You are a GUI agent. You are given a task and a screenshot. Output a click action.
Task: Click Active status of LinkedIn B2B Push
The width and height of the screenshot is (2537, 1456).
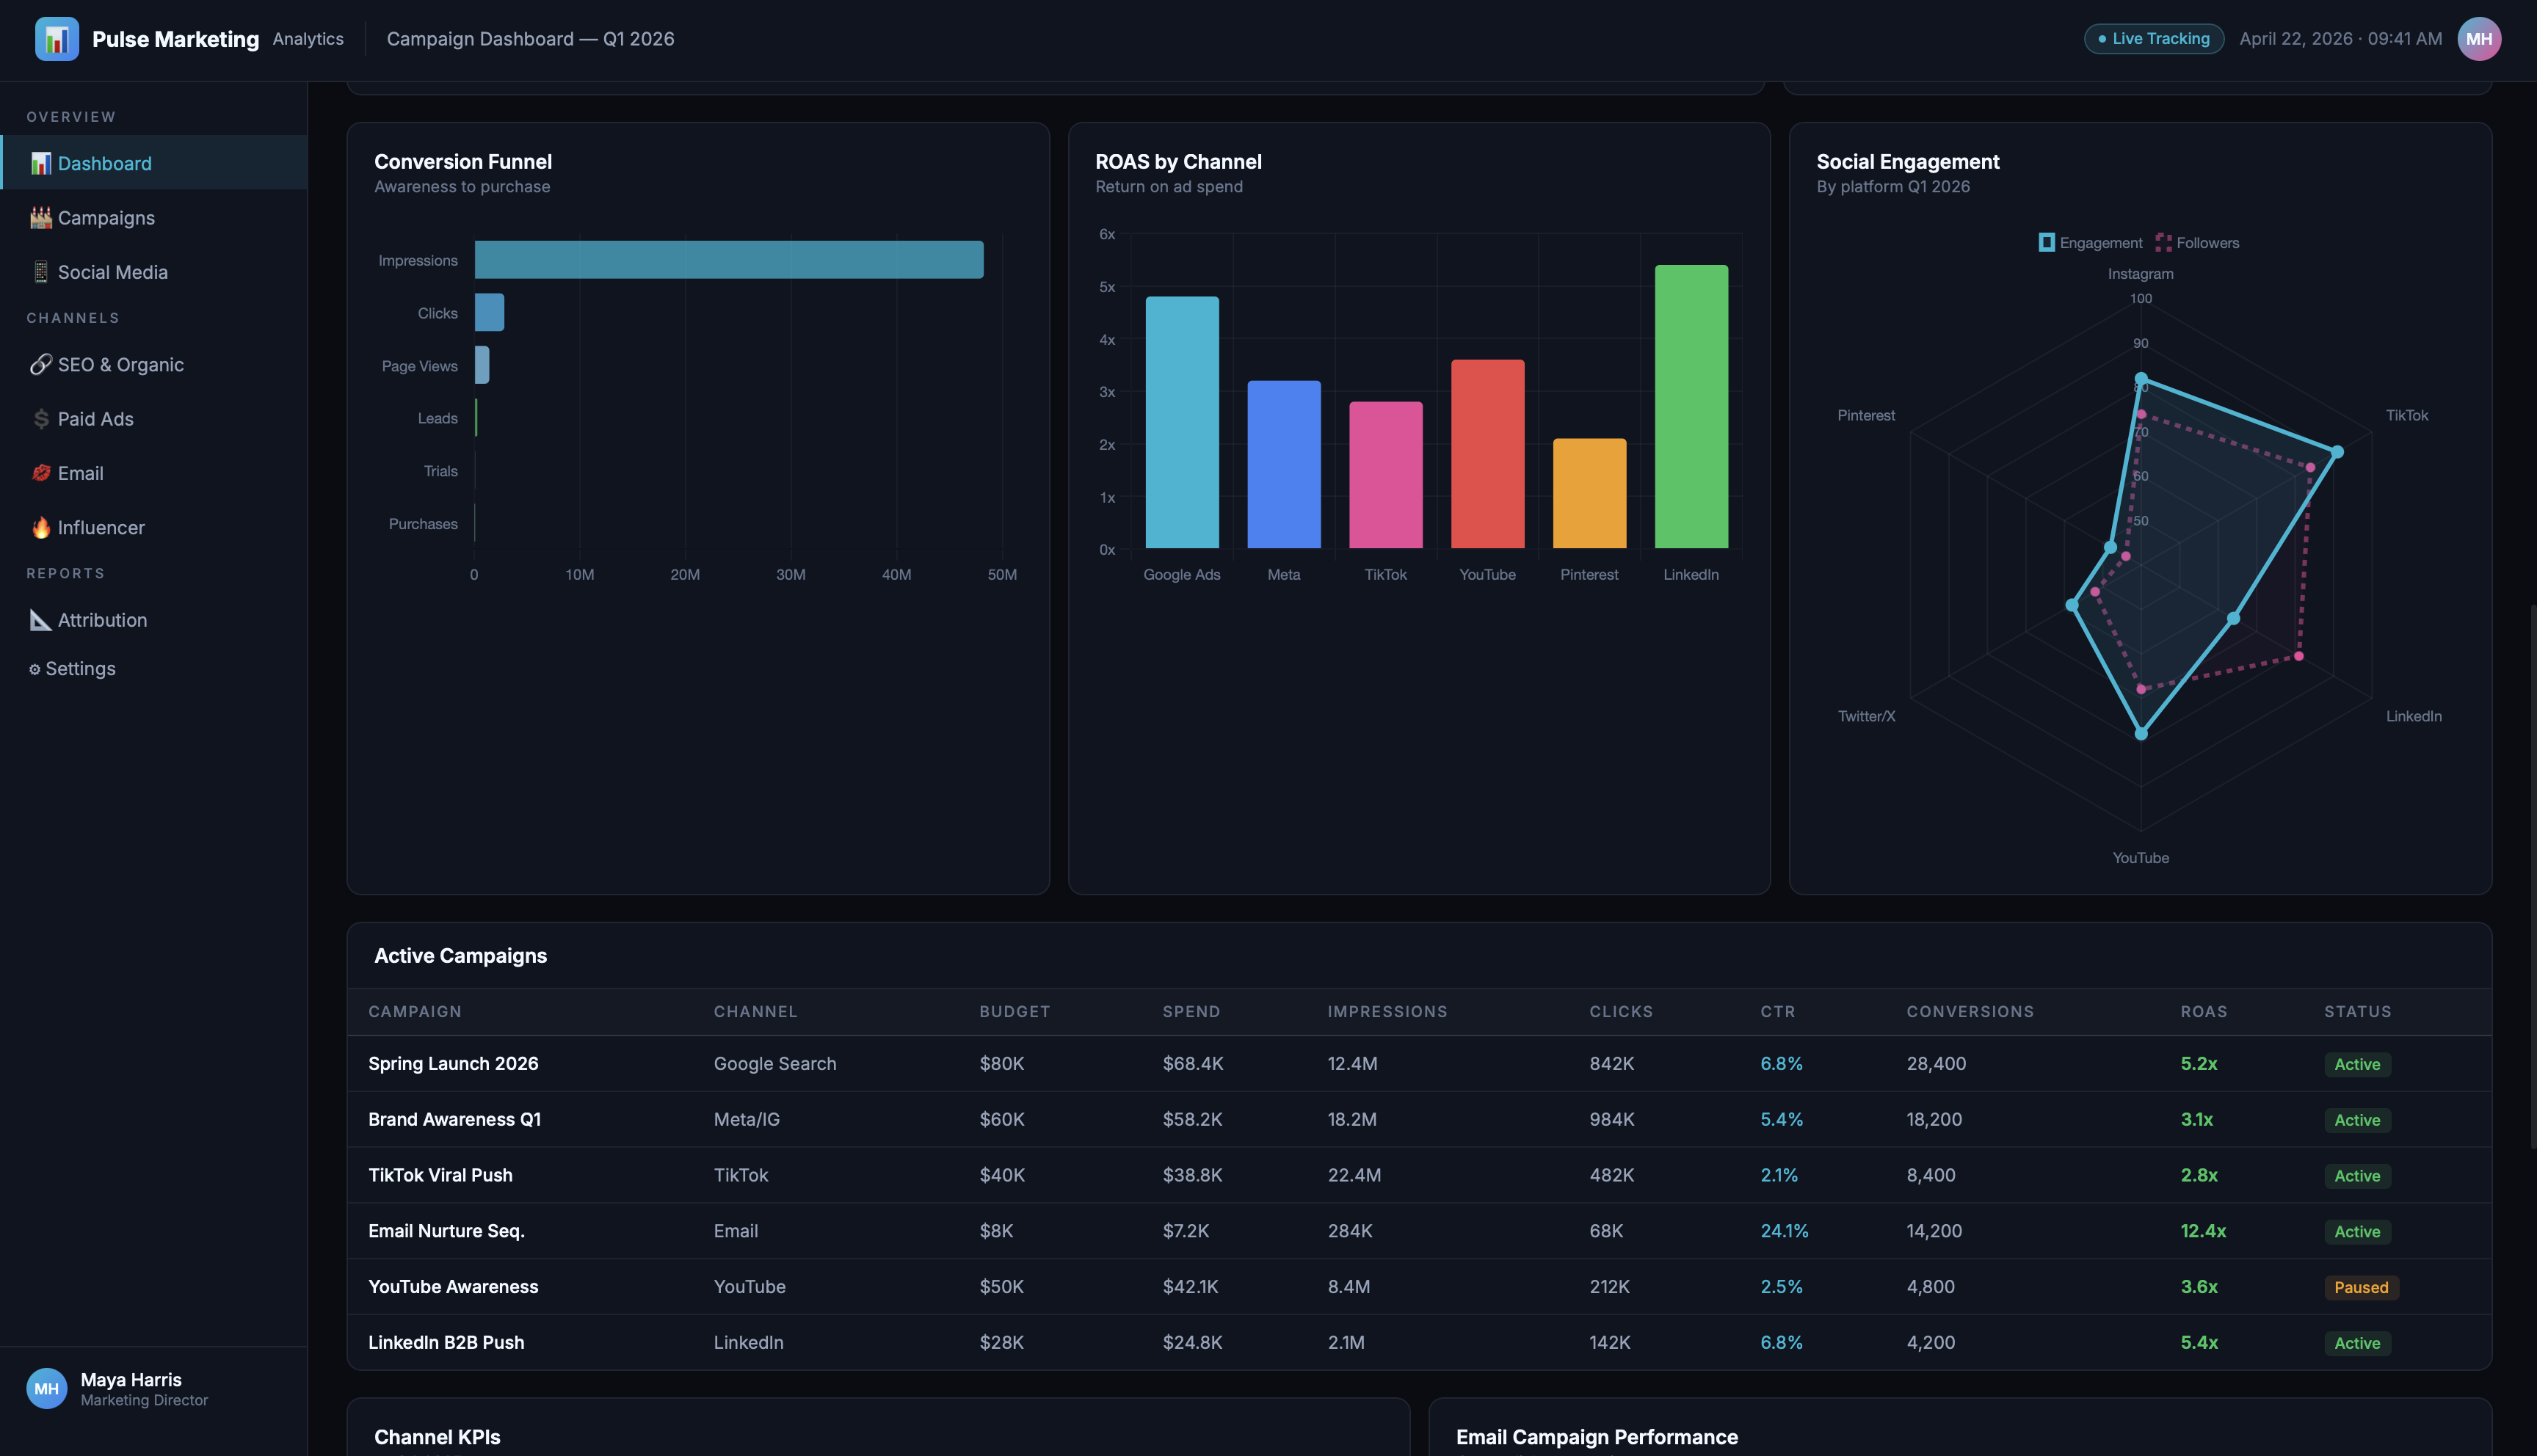pyautogui.click(x=2357, y=1343)
